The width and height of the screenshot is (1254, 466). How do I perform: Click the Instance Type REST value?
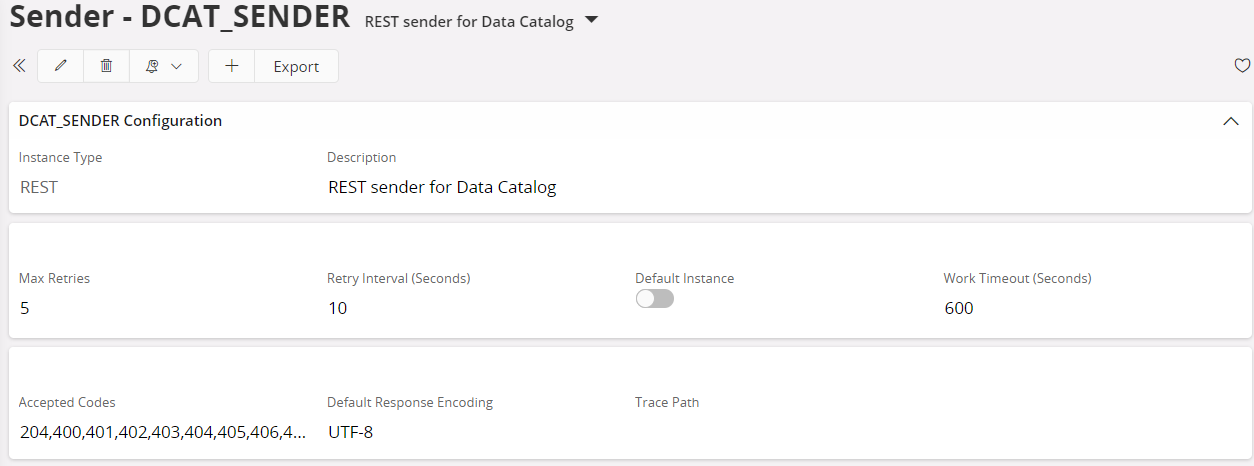point(39,187)
